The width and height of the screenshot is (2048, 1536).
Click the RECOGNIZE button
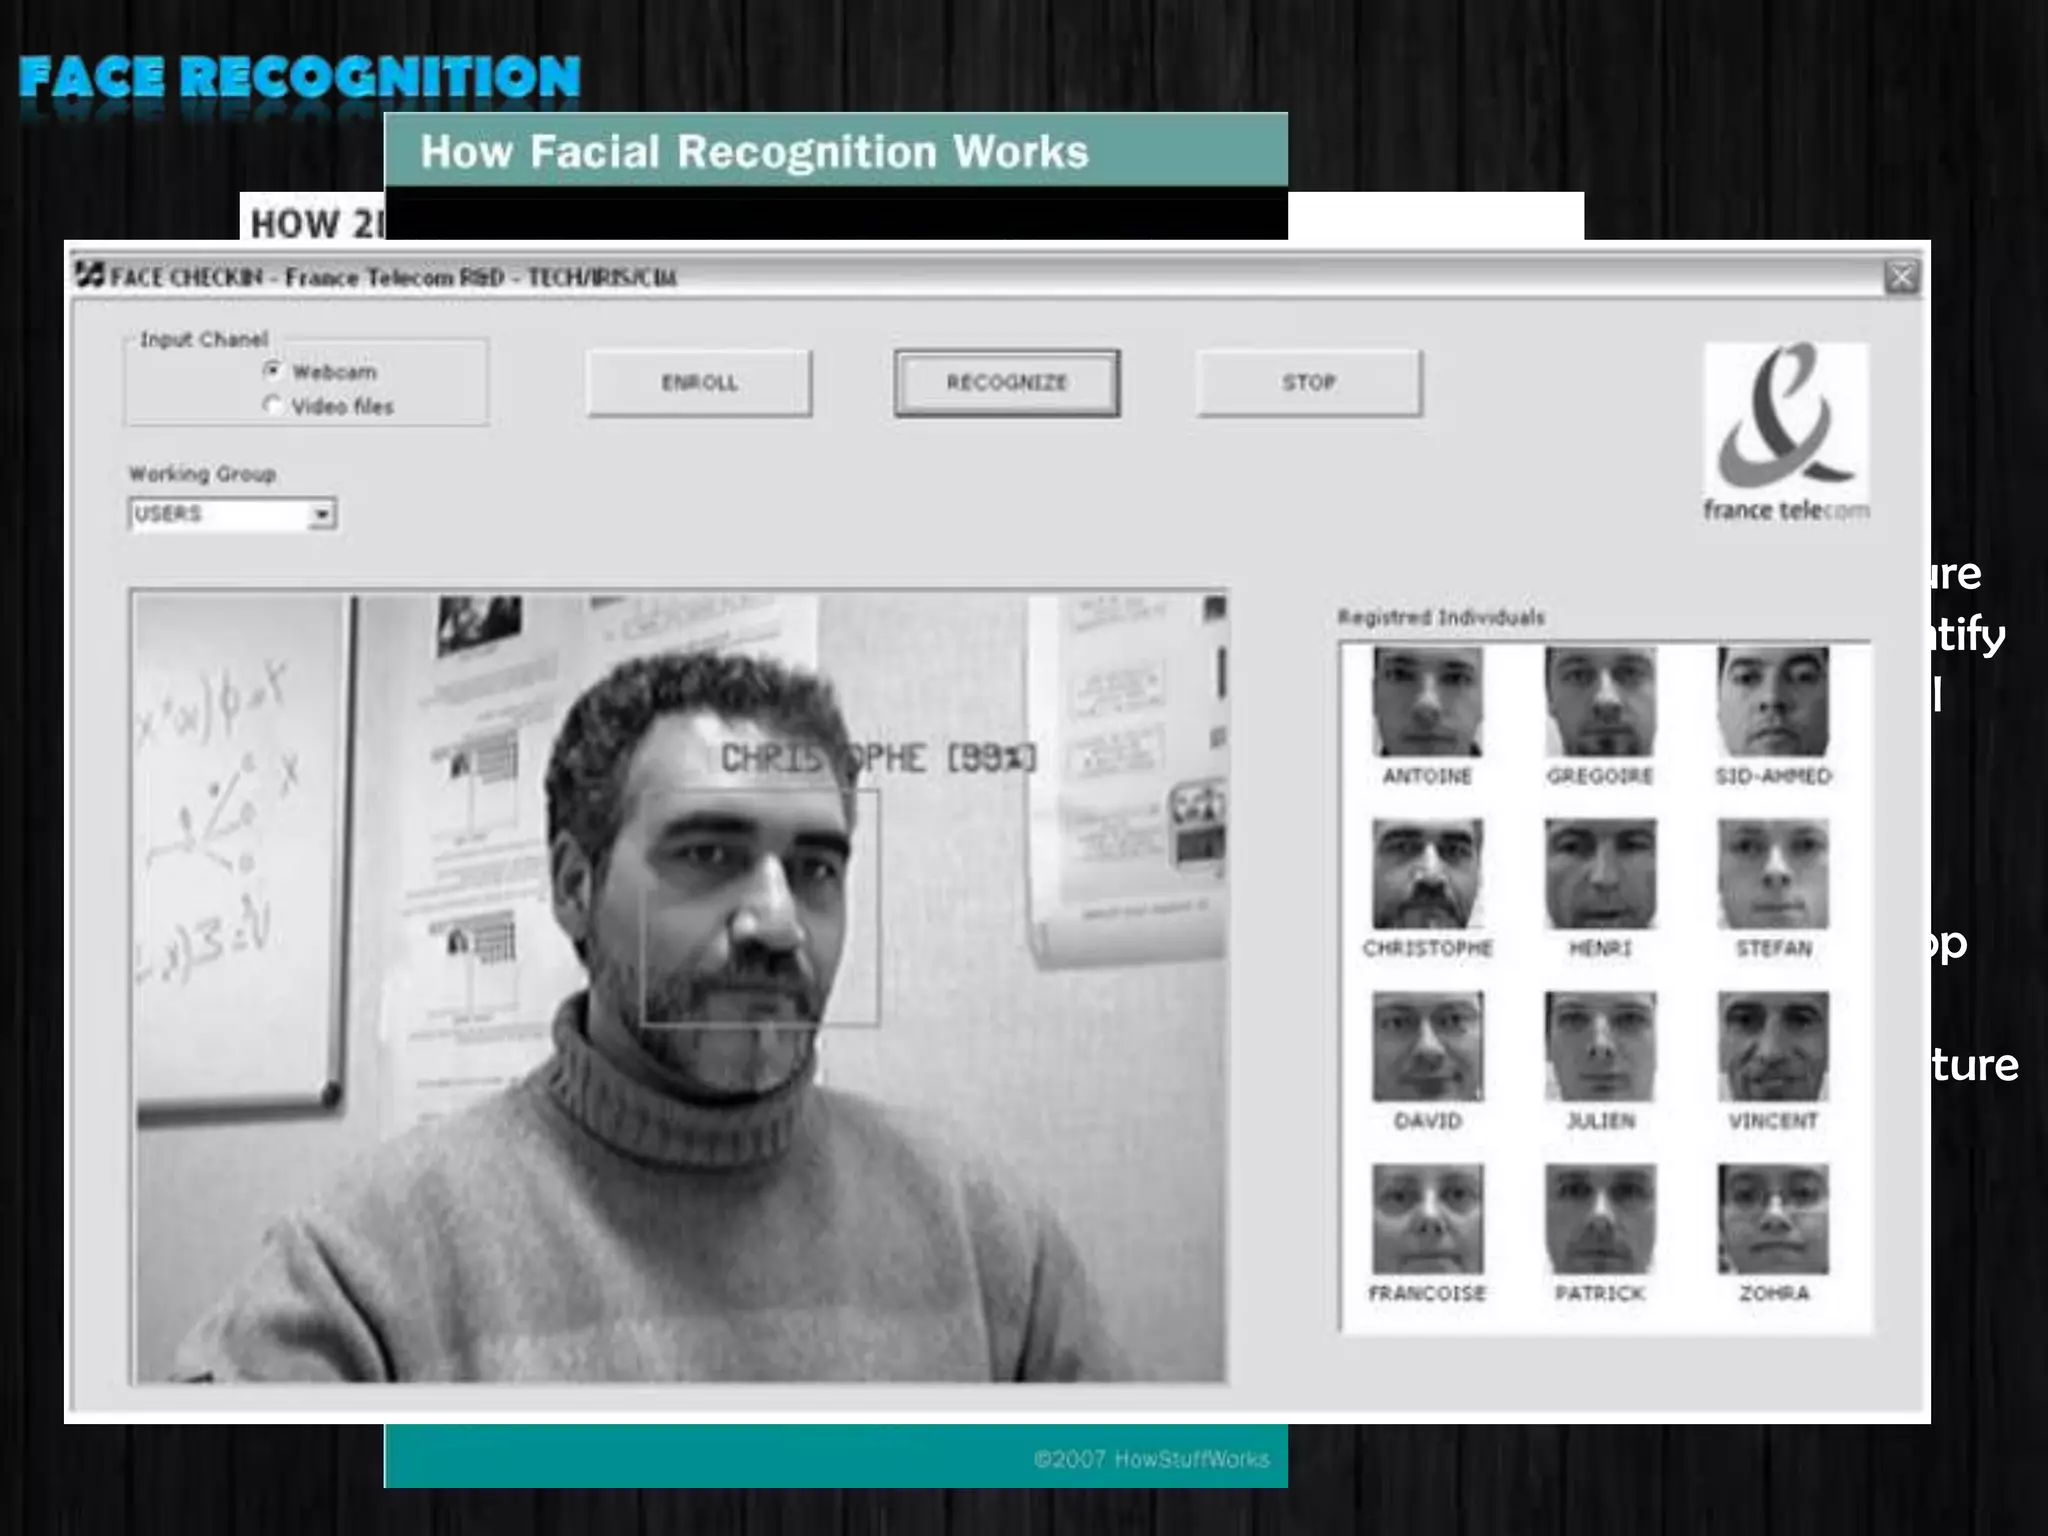click(1007, 383)
